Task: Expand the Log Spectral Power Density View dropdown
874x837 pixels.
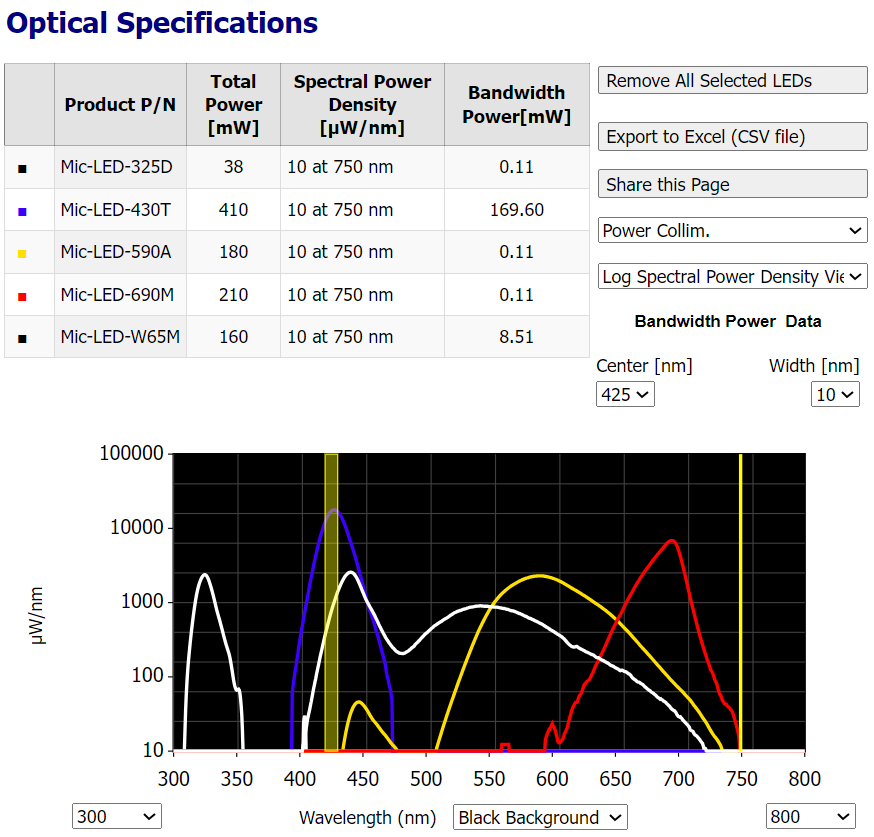Action: [732, 277]
